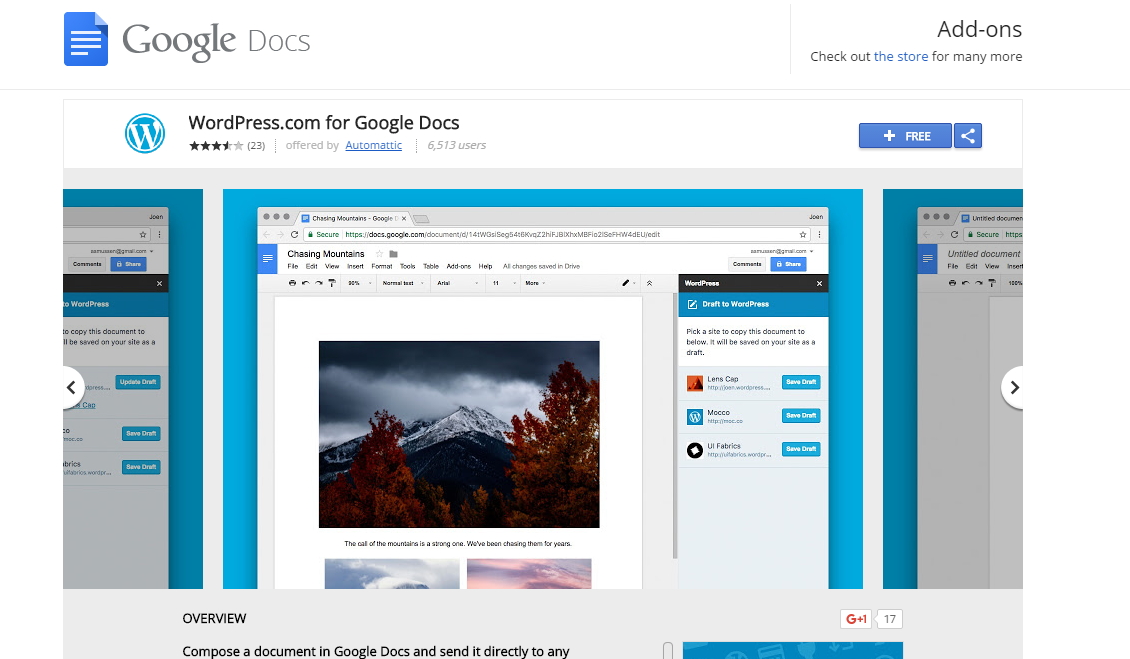
Task: Click Docs home icon in center screenshot
Action: 267,259
